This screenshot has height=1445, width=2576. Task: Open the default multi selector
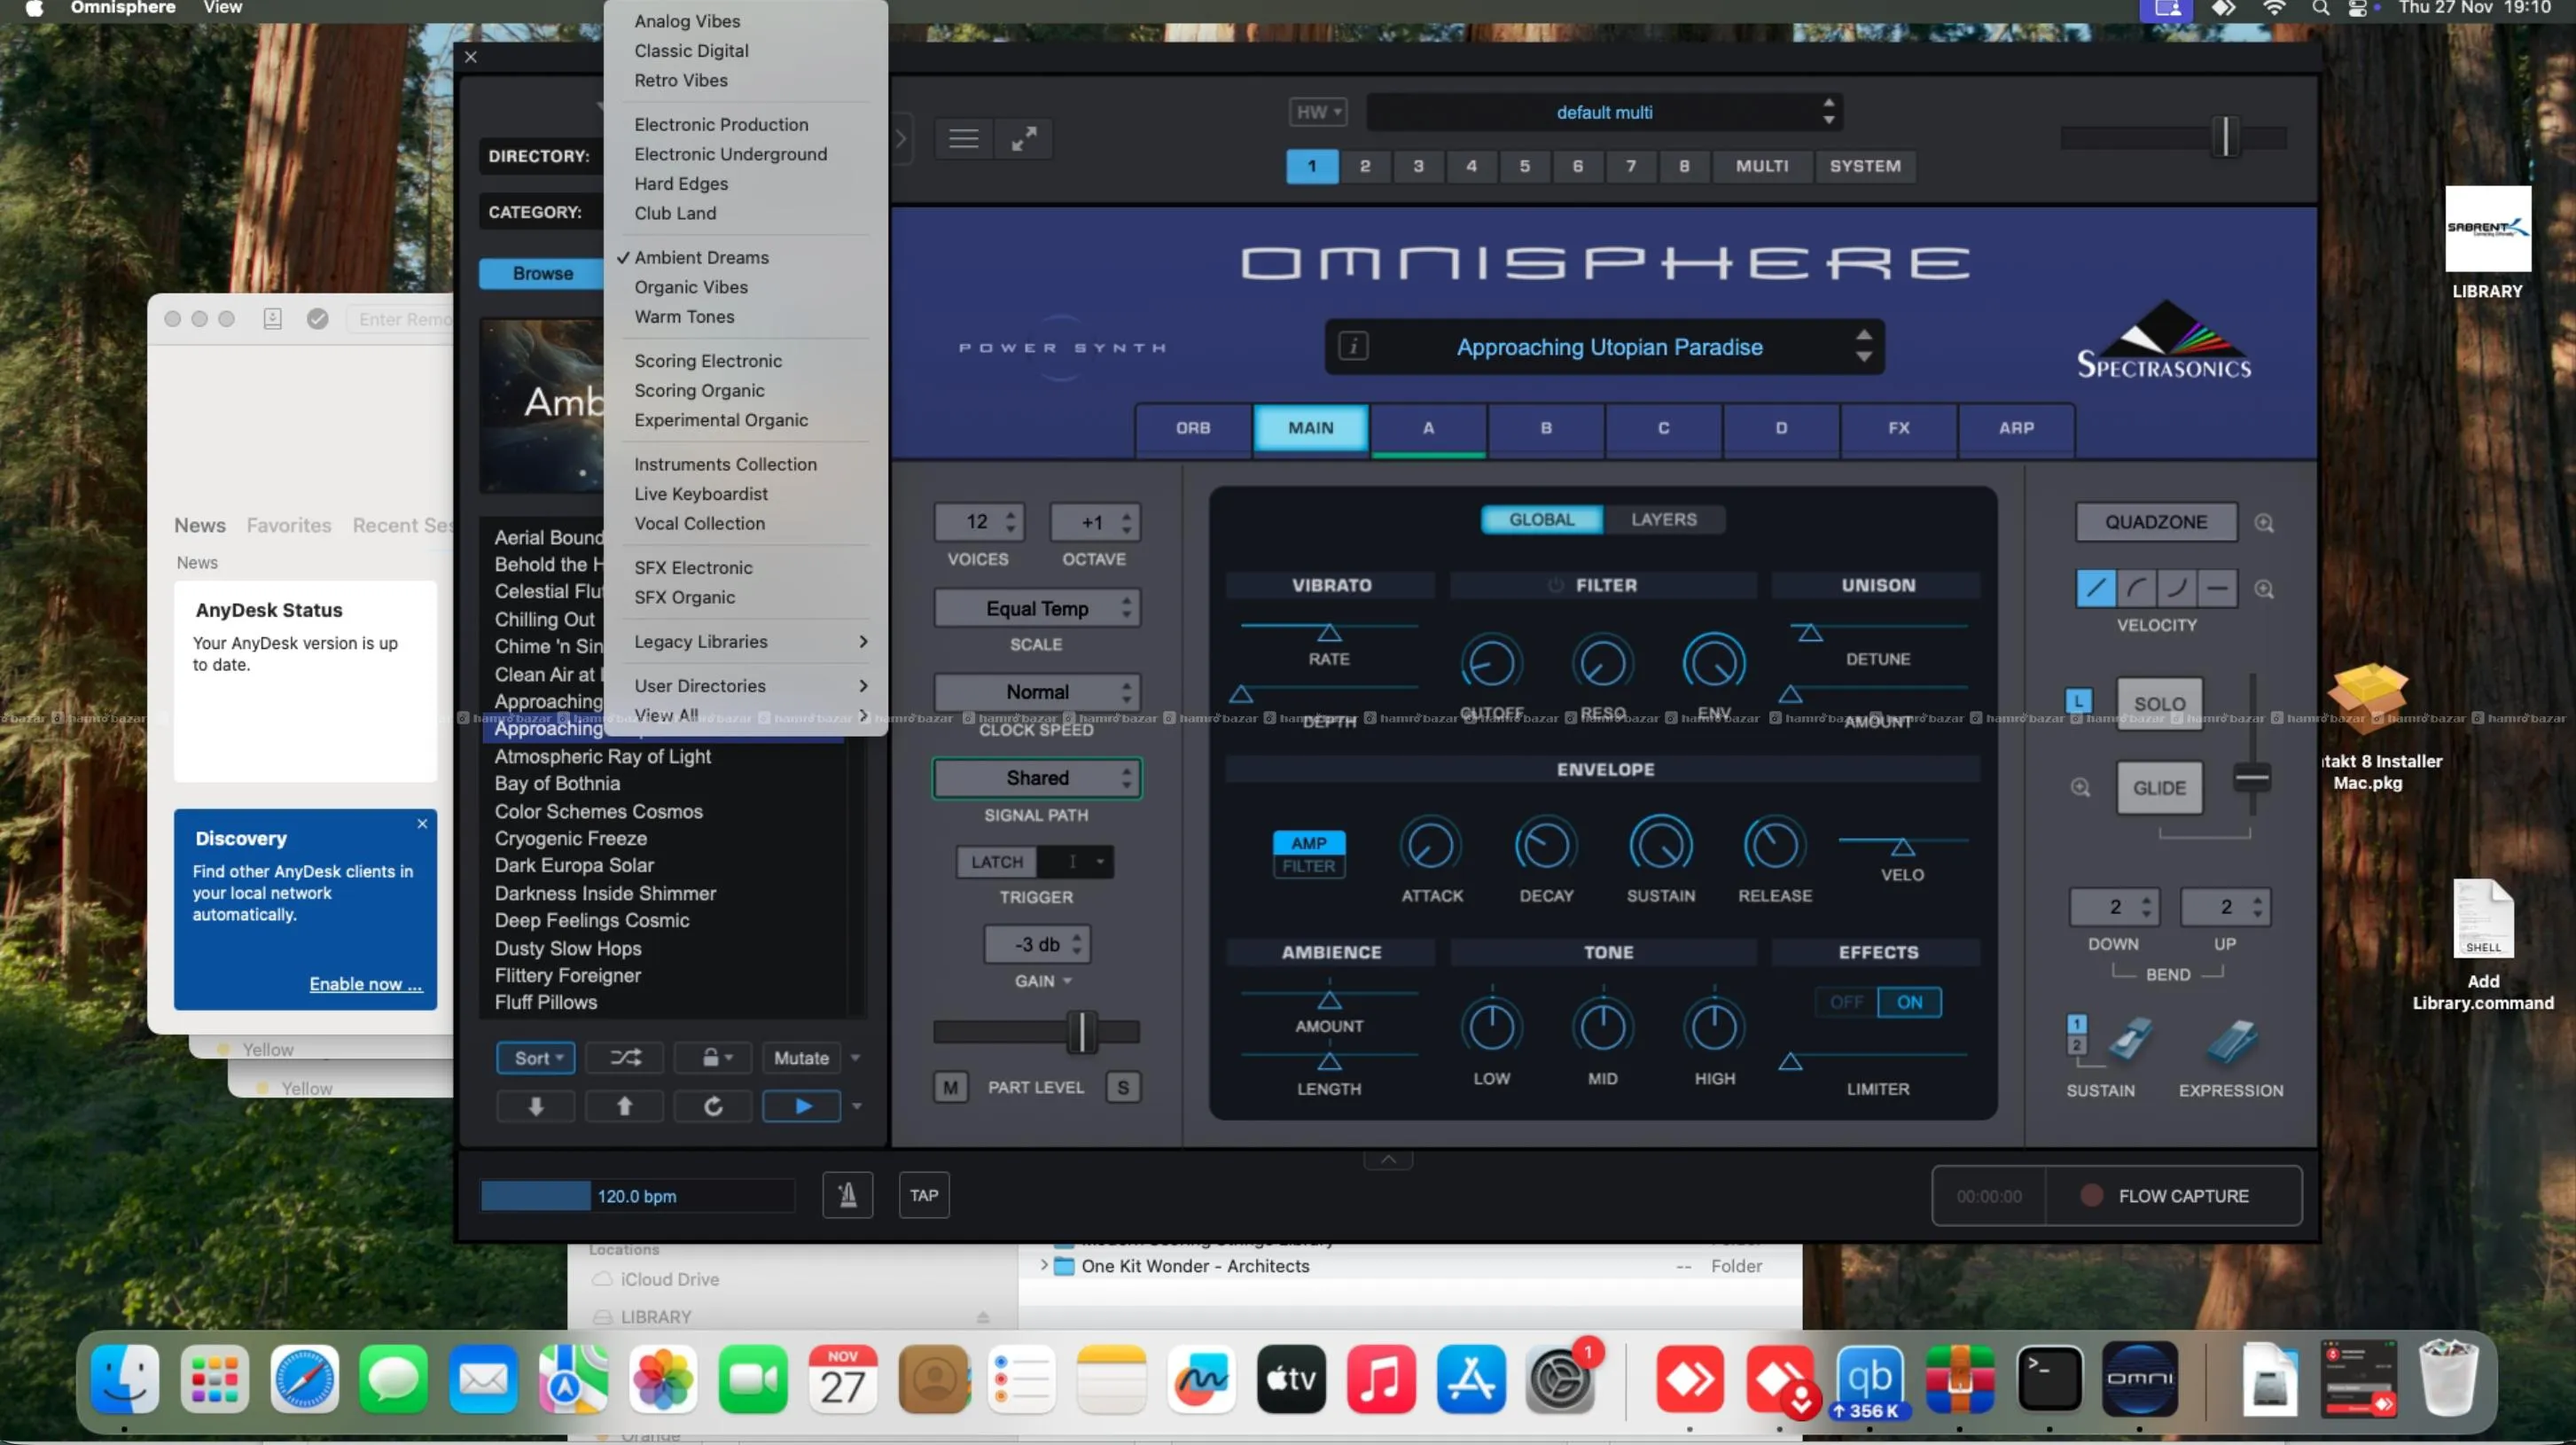1604,112
